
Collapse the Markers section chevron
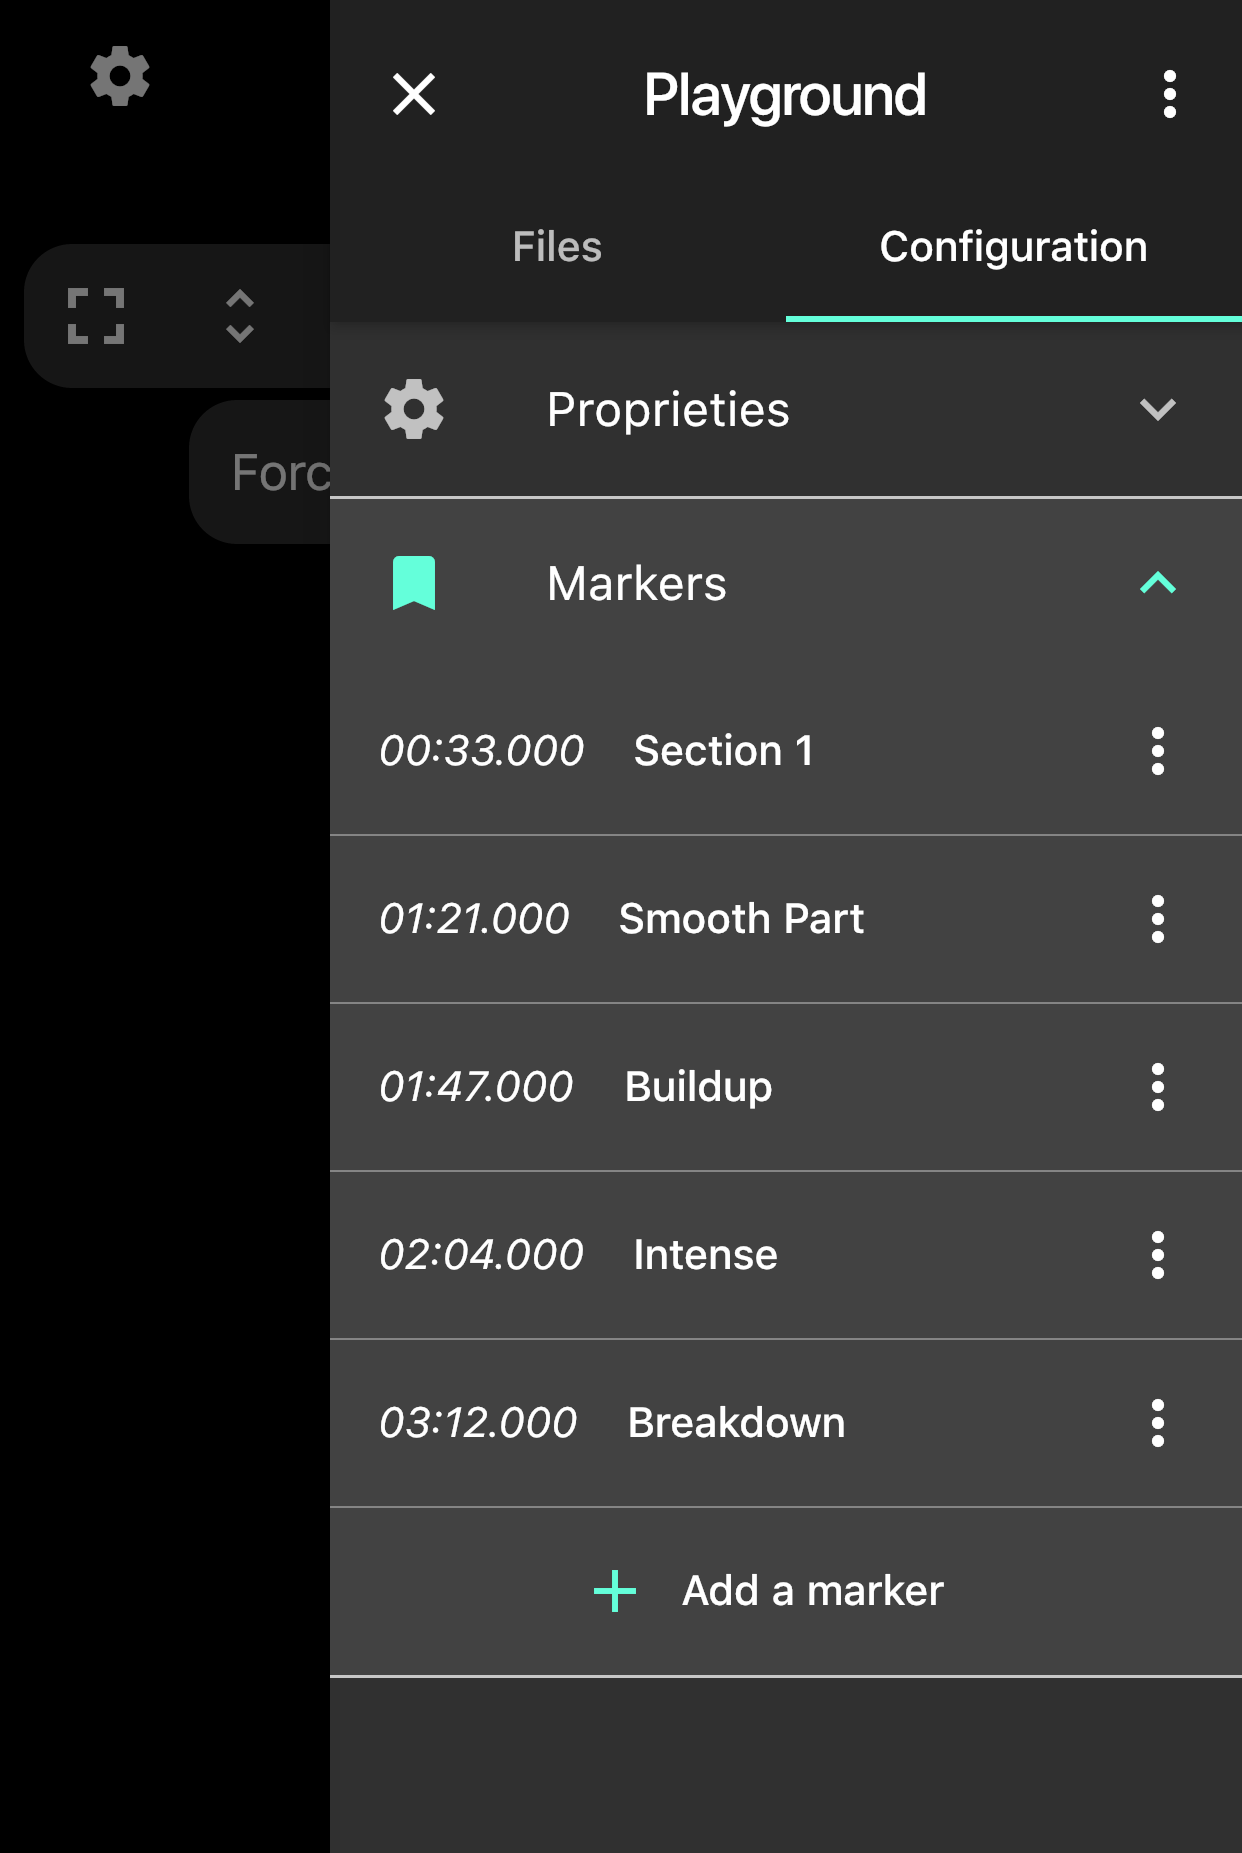click(x=1157, y=583)
